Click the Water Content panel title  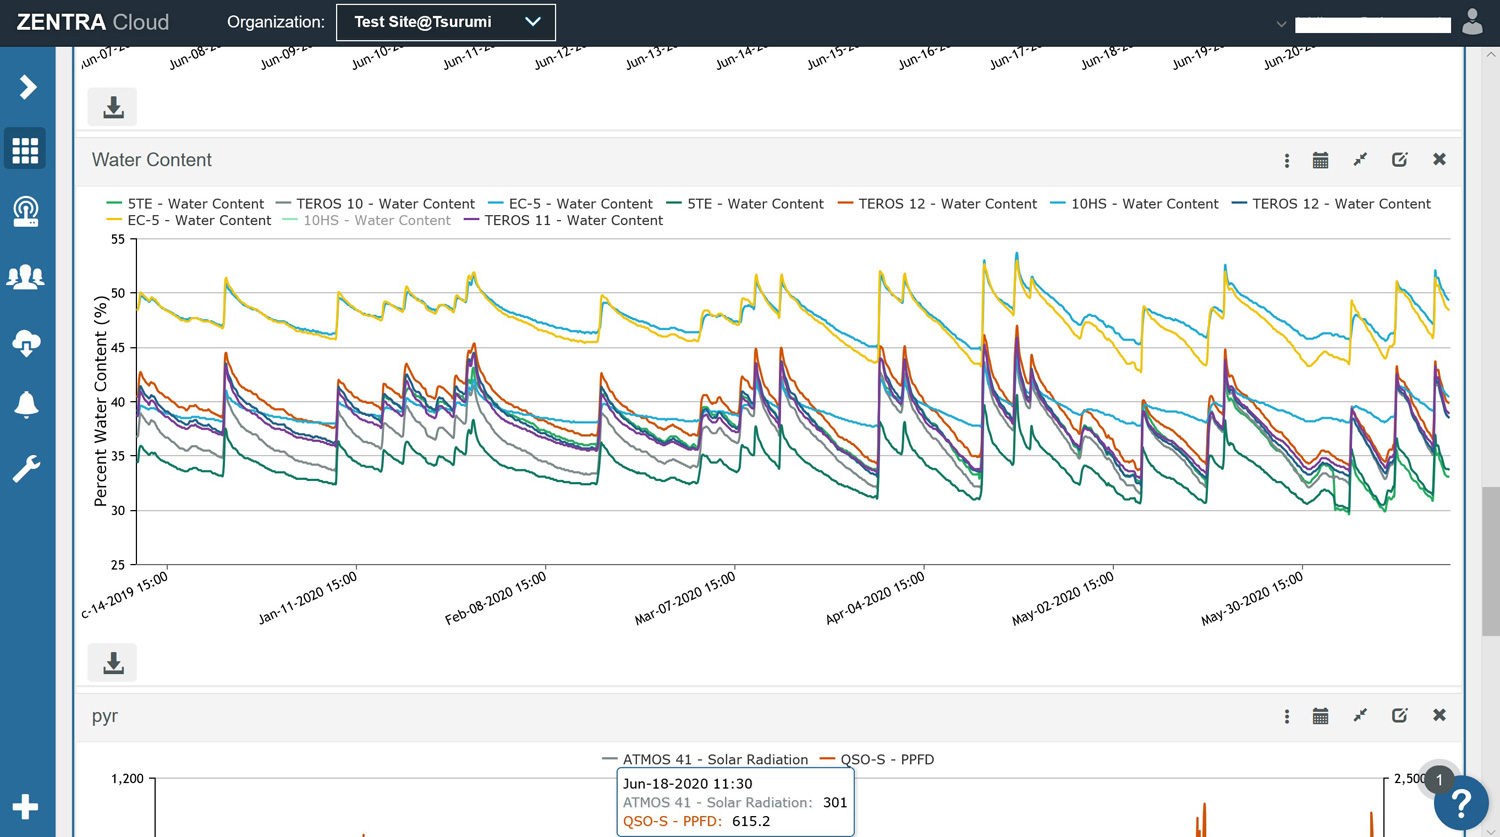click(152, 160)
